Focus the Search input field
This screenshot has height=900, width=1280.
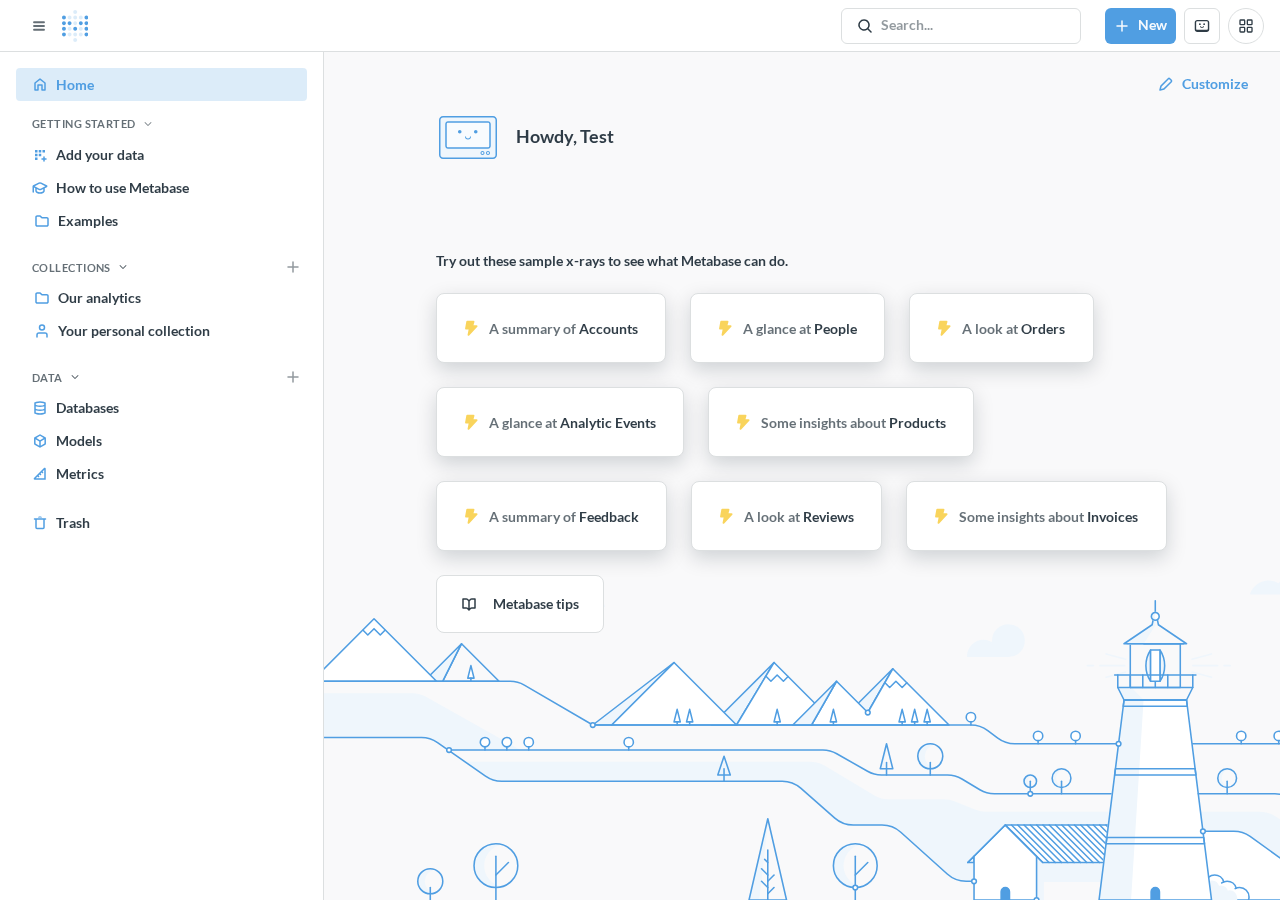tap(961, 26)
